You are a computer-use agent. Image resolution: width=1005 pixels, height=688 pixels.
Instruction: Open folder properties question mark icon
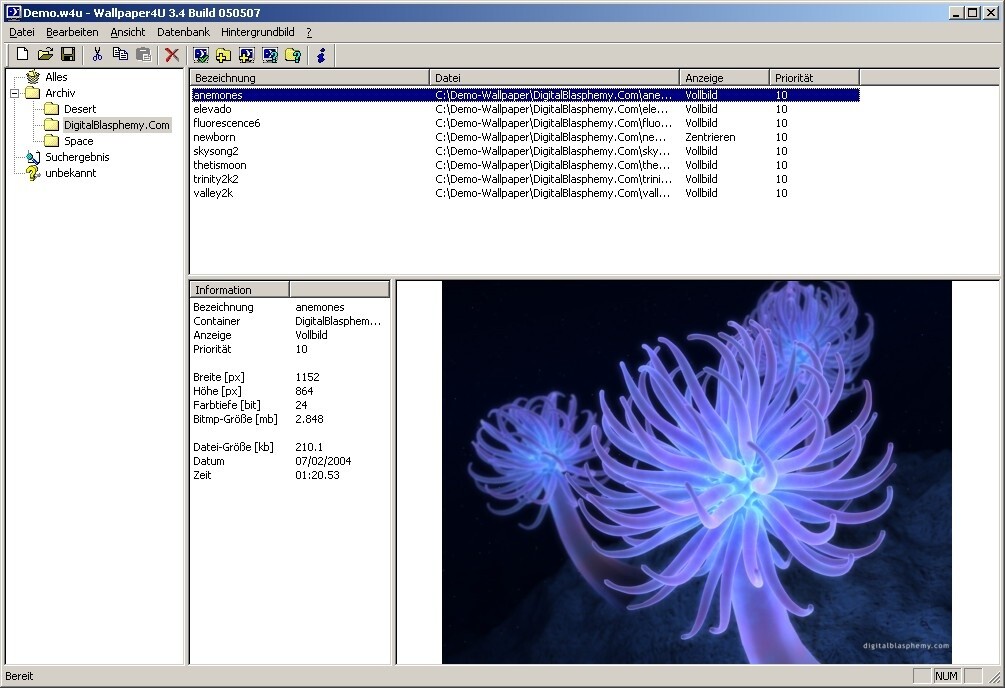coord(293,55)
